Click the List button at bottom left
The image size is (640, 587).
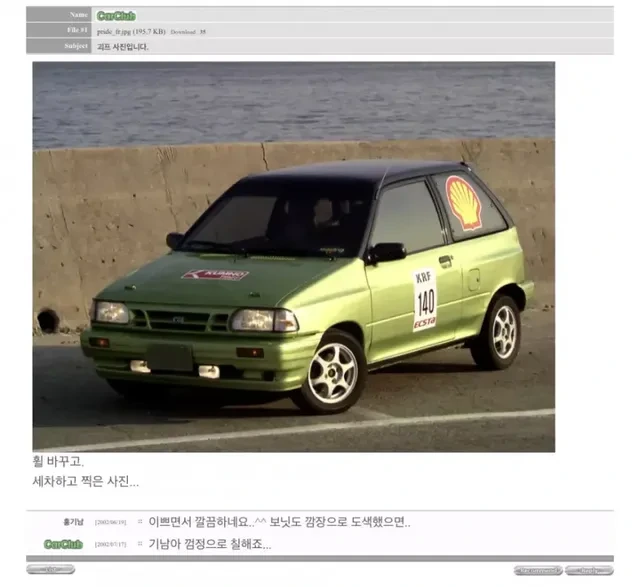coord(51,569)
